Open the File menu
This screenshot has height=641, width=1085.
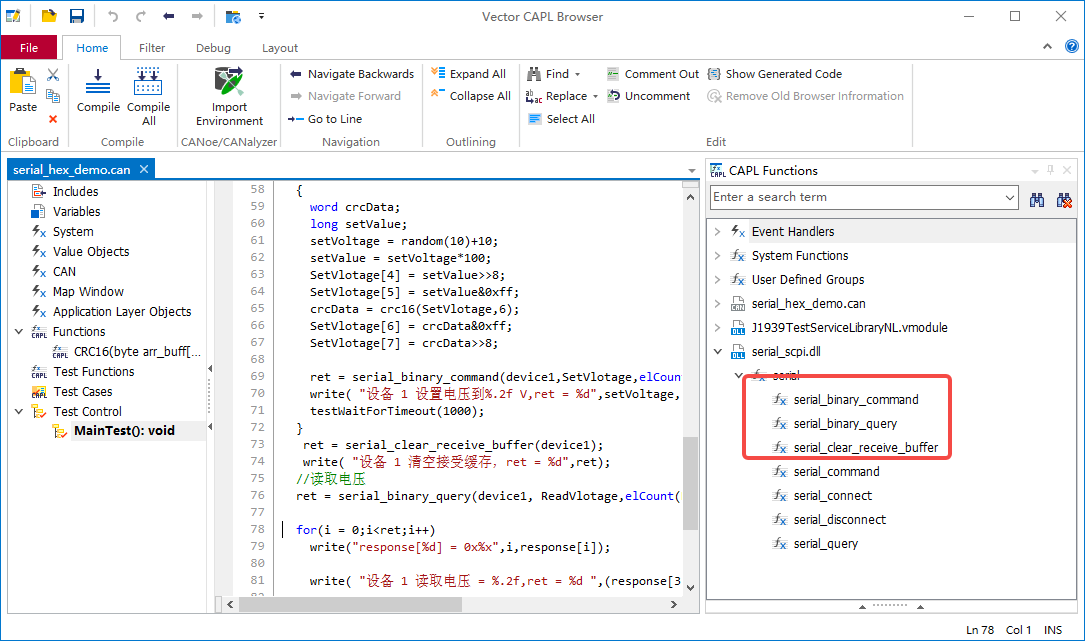pyautogui.click(x=29, y=48)
